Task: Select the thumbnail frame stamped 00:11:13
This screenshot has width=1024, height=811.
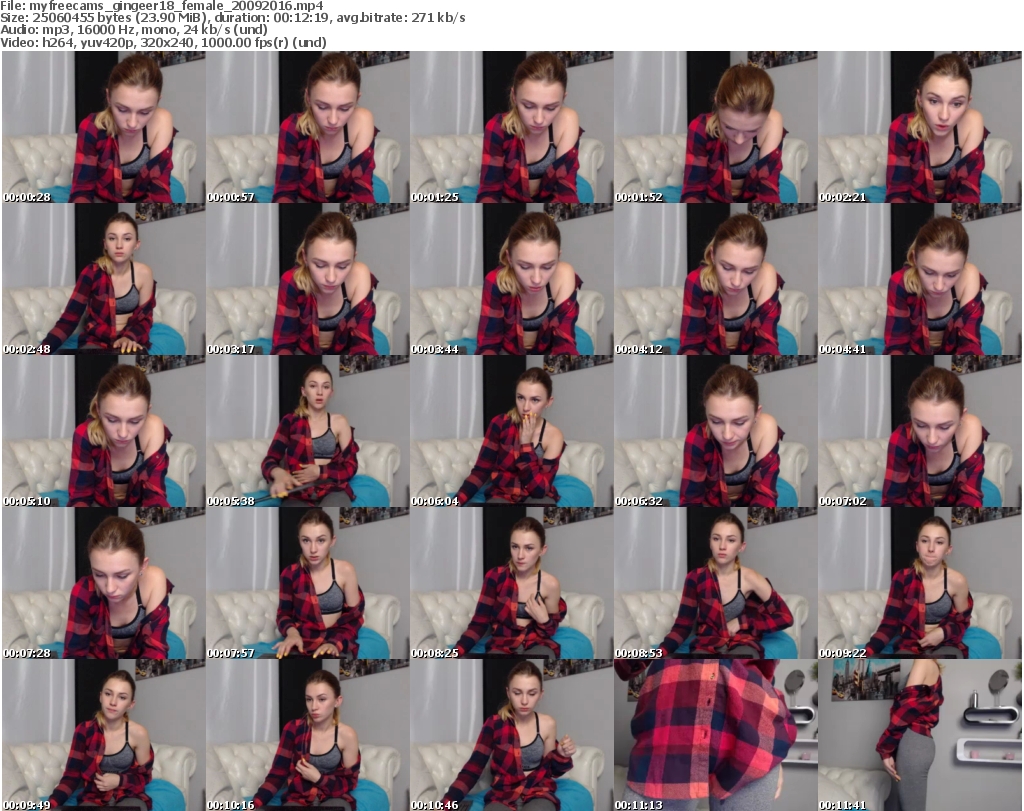Action: coord(716,735)
